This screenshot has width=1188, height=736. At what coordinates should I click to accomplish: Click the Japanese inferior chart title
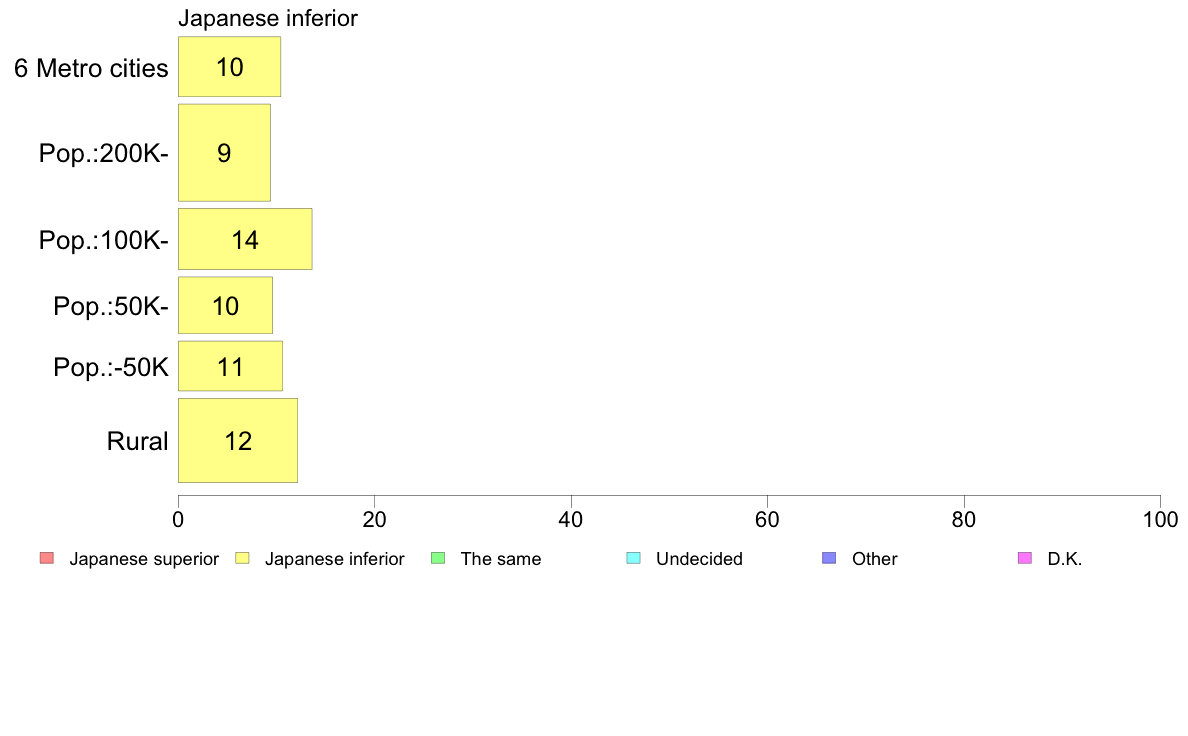point(267,18)
